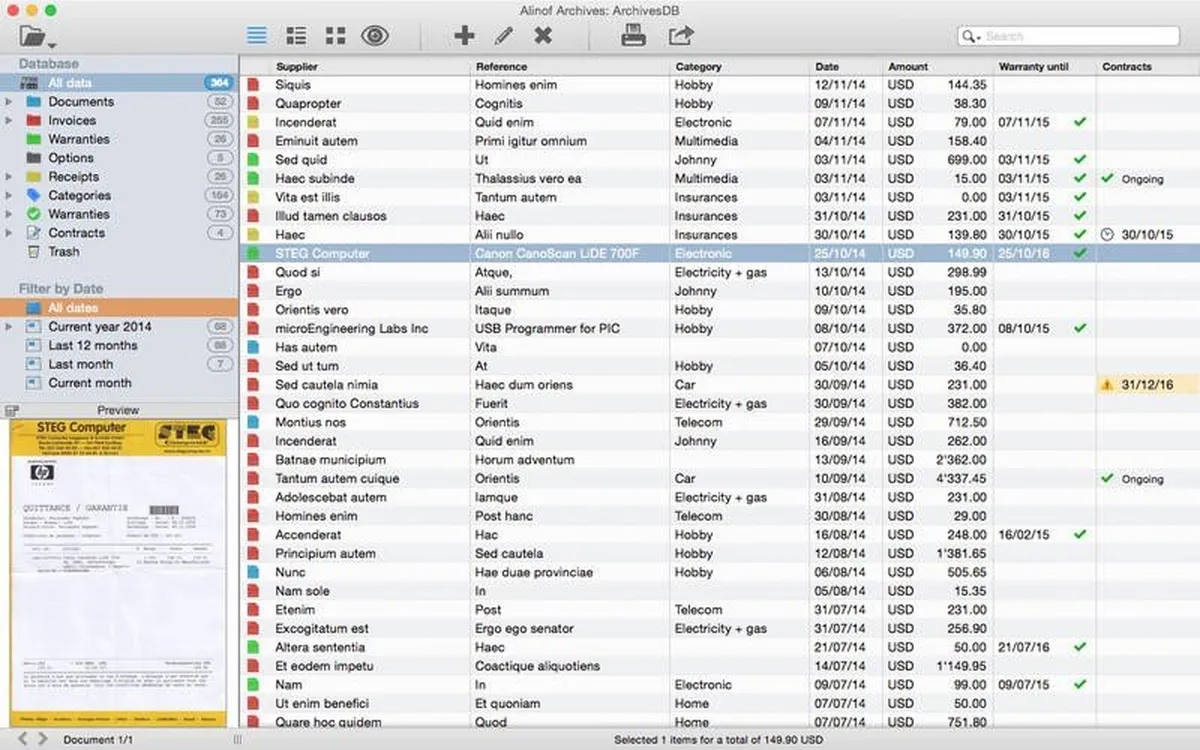Click the Trash icon in sidebar
The image size is (1200, 750).
pos(33,252)
